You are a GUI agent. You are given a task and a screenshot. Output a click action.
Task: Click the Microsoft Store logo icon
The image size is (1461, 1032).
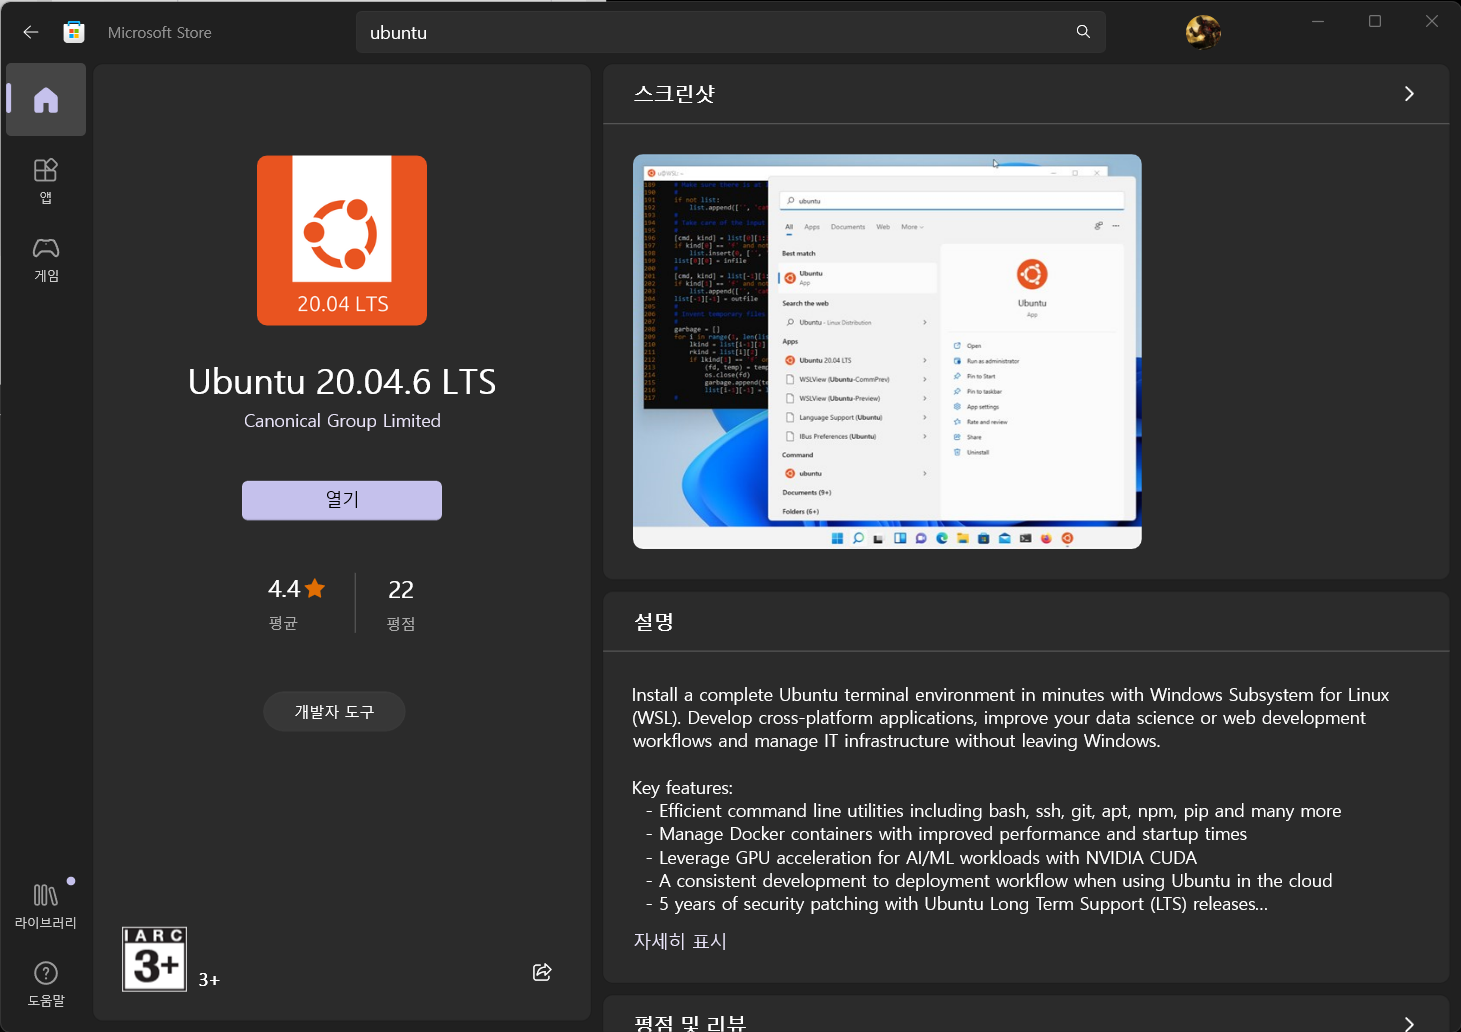[74, 32]
